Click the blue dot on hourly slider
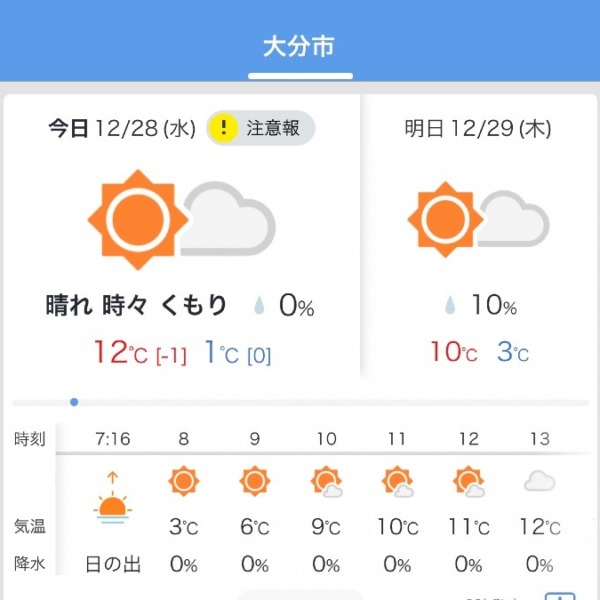 coord(74,402)
